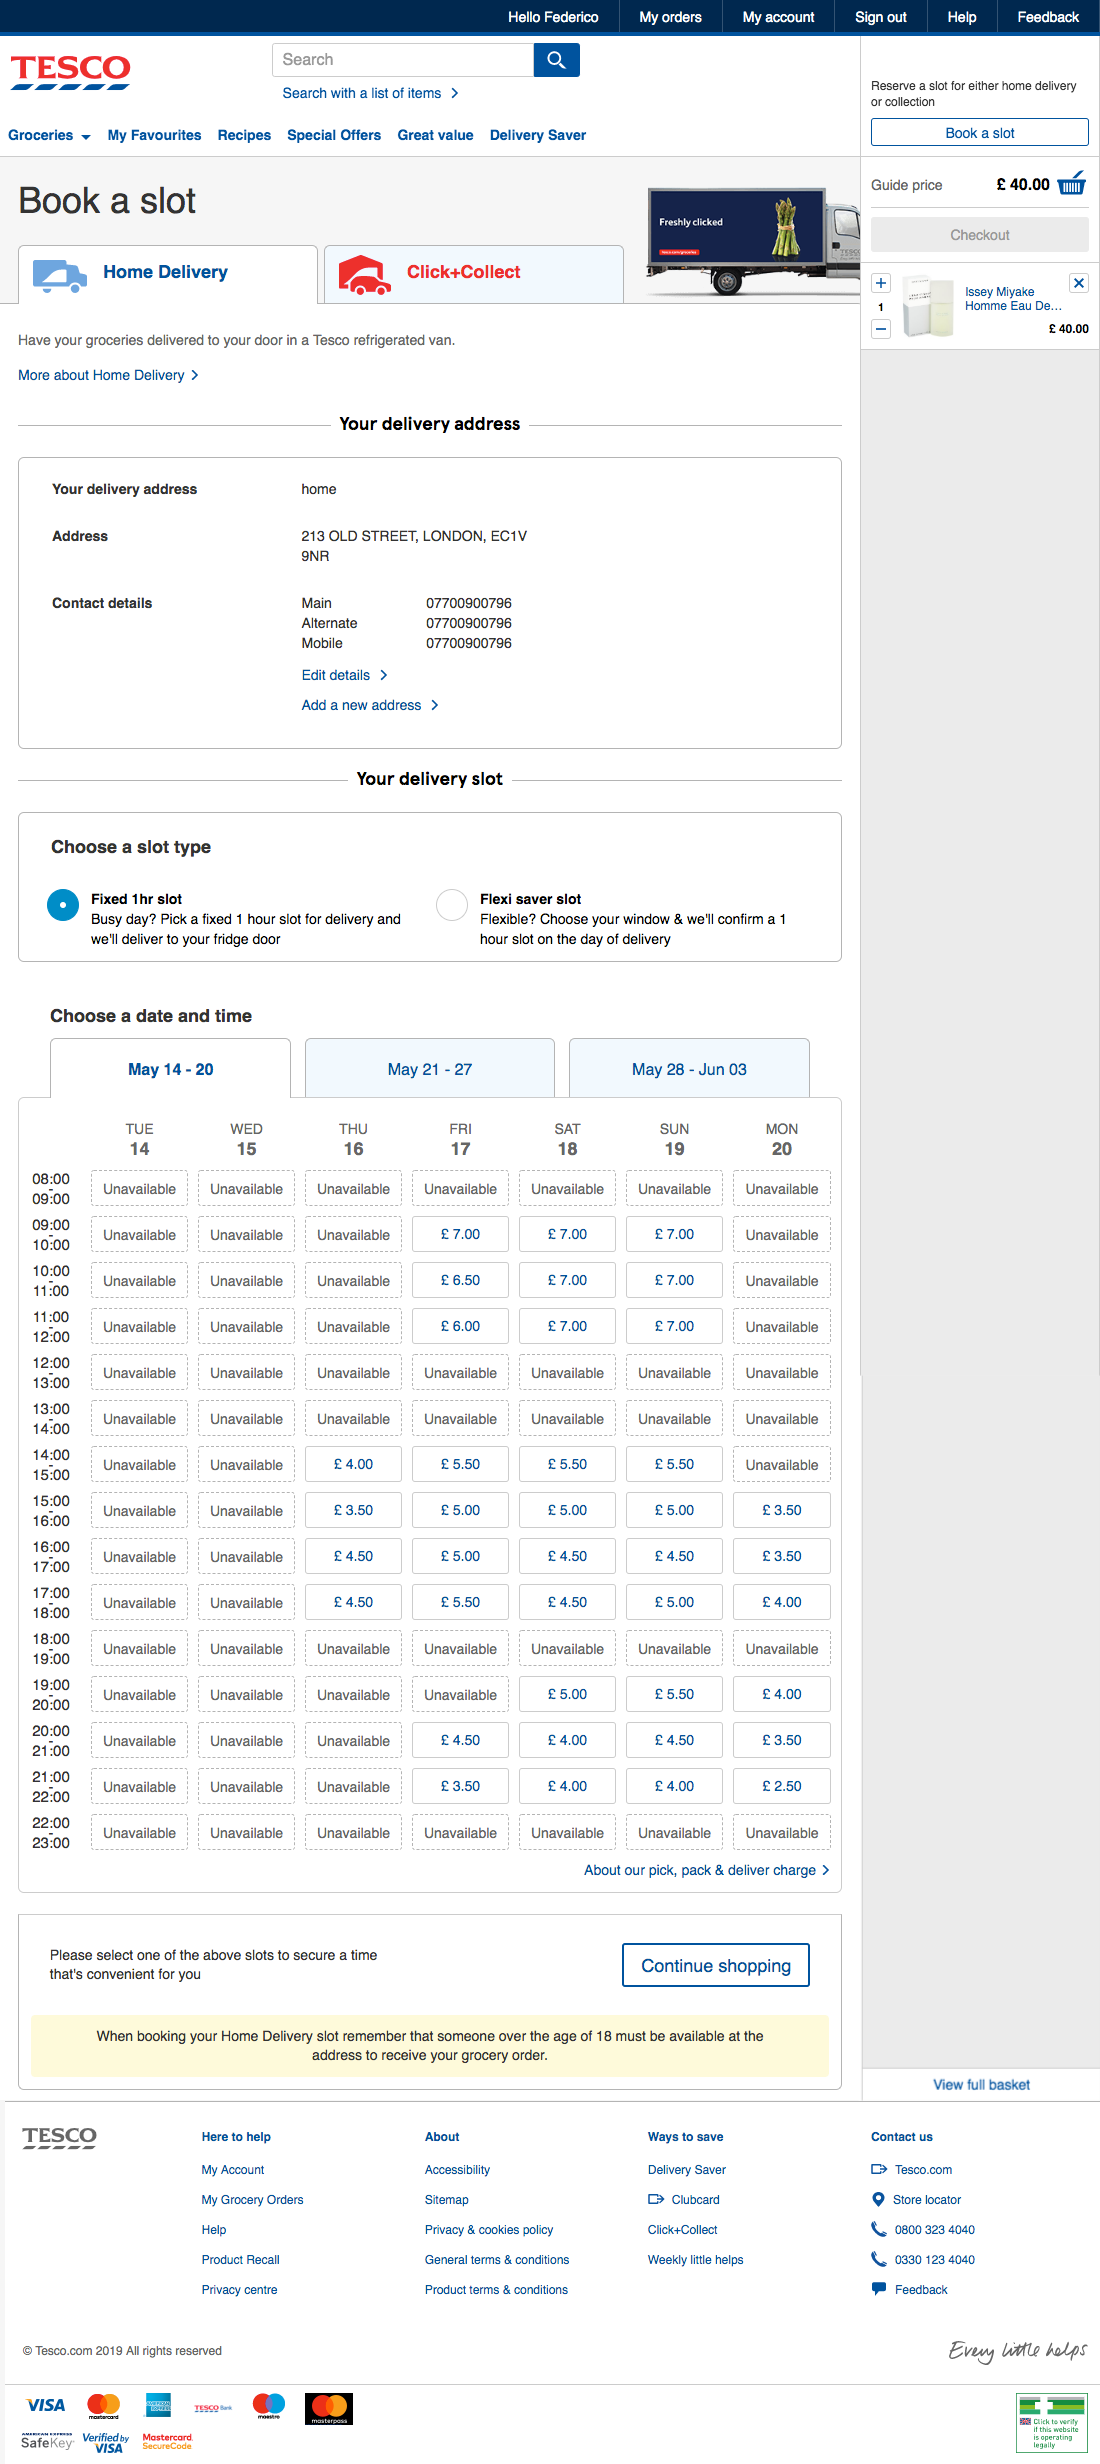This screenshot has height=2464, width=1100.
Task: Remove Issey Miyake item from basket
Action: pyautogui.click(x=1079, y=283)
